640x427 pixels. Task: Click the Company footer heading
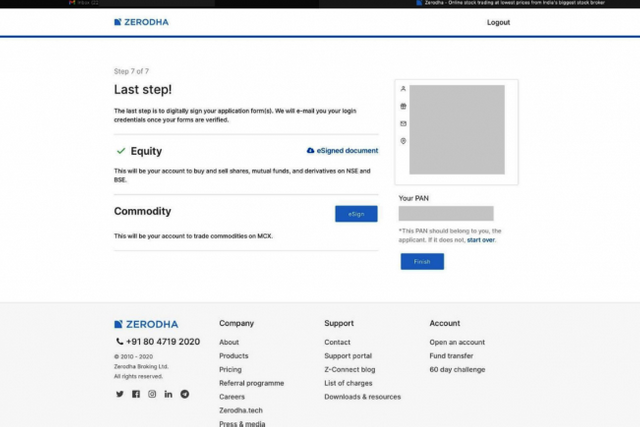[236, 323]
